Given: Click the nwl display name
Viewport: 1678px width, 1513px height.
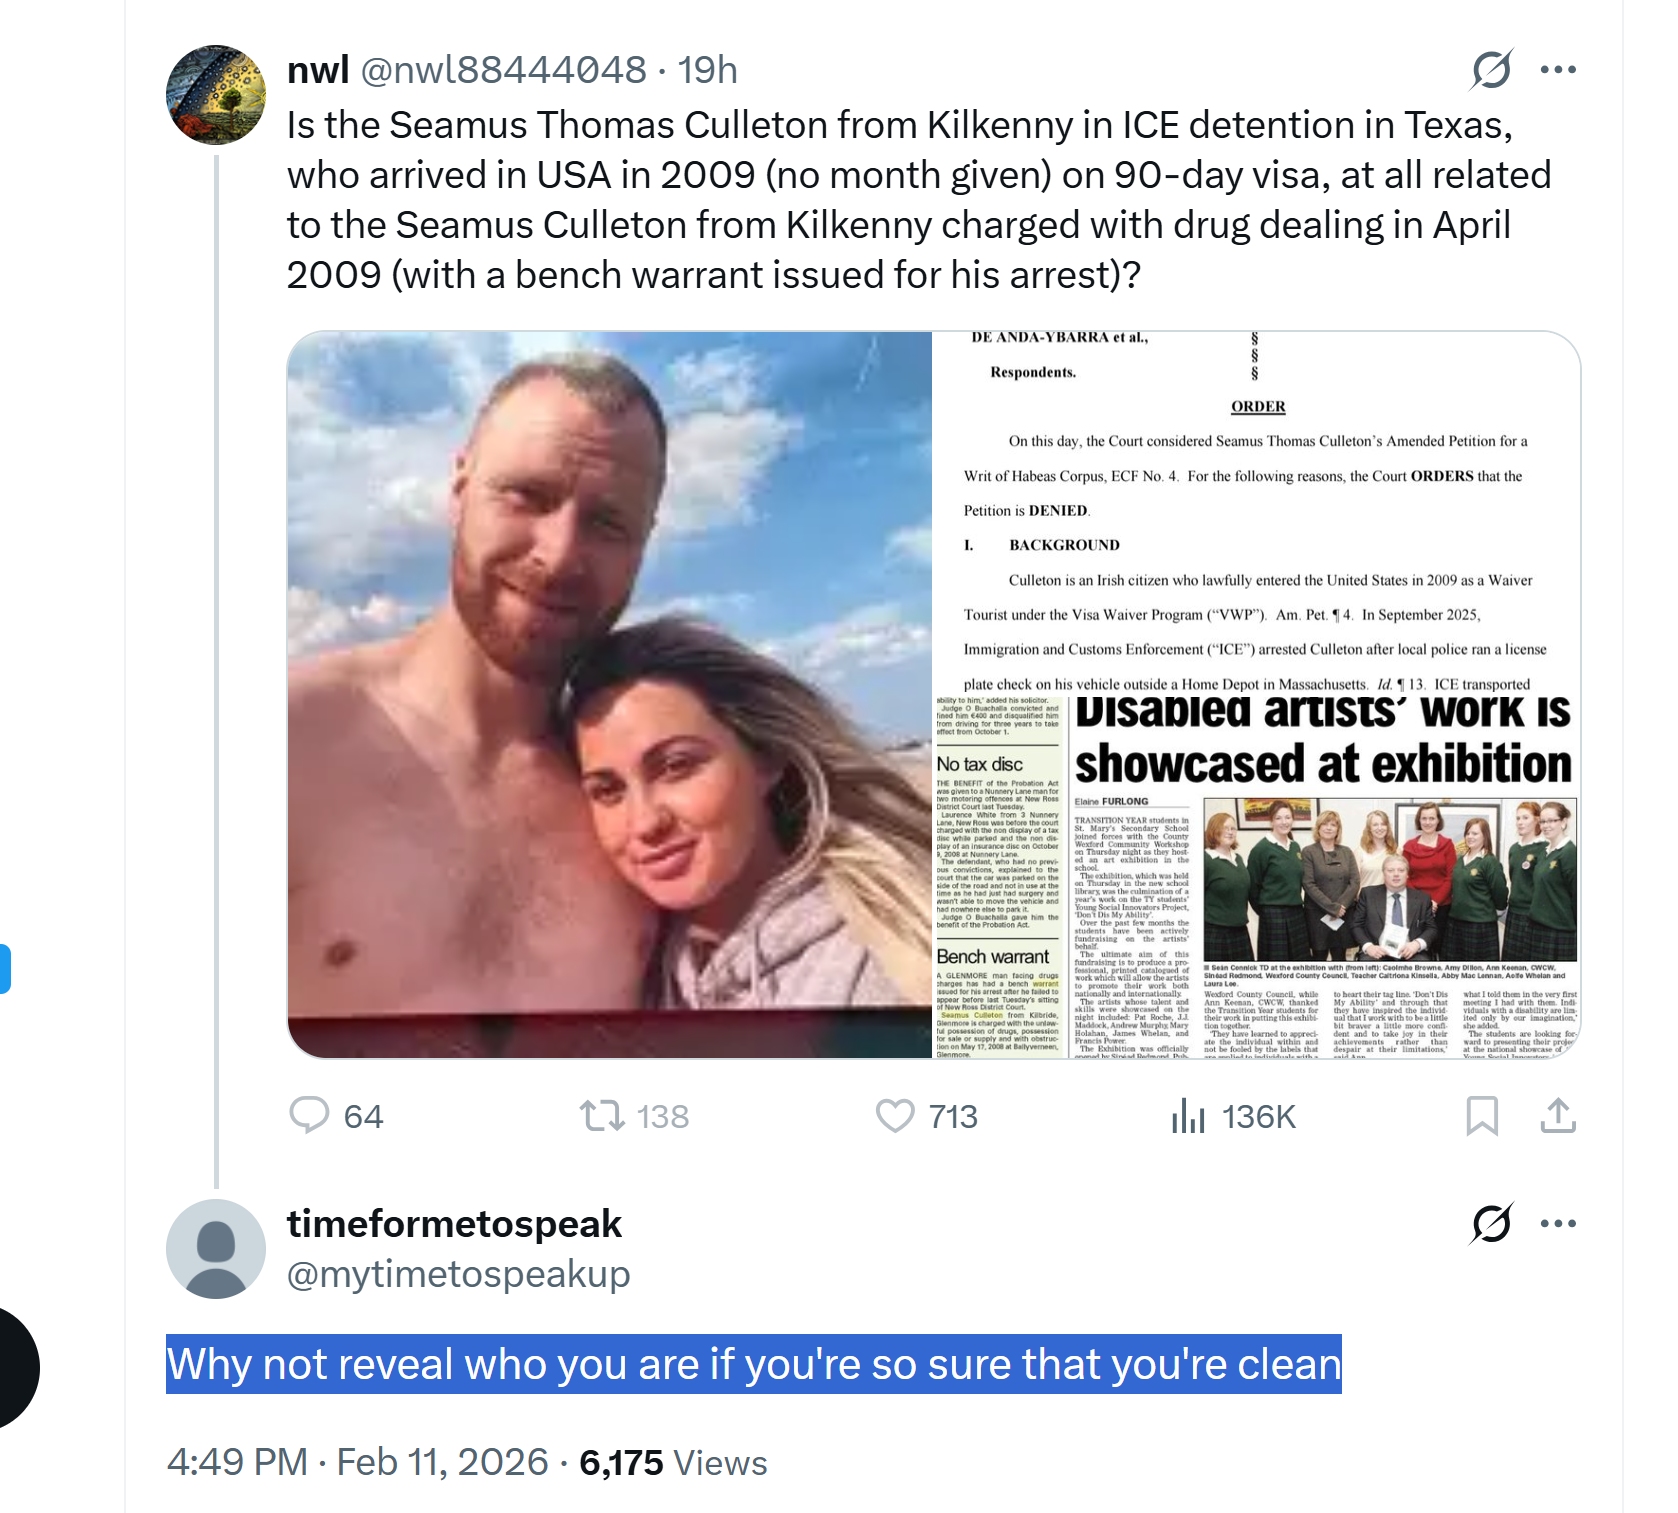Looking at the screenshot, I should (318, 70).
